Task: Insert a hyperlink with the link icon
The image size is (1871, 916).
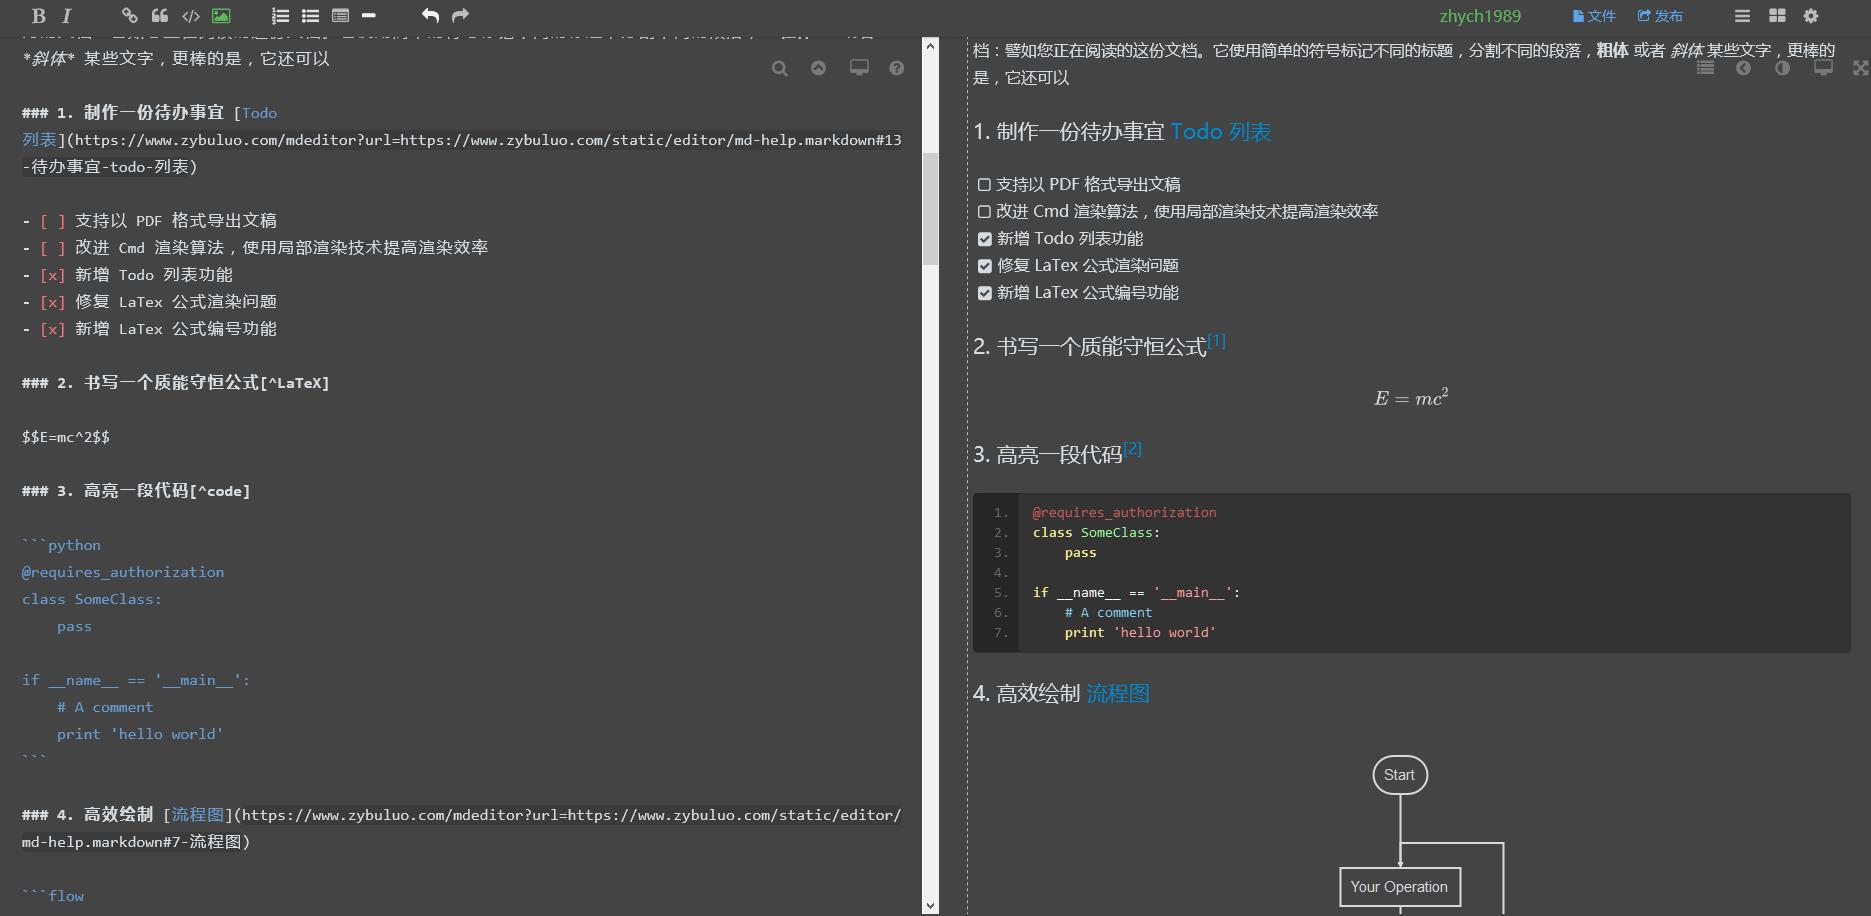Action: click(128, 16)
